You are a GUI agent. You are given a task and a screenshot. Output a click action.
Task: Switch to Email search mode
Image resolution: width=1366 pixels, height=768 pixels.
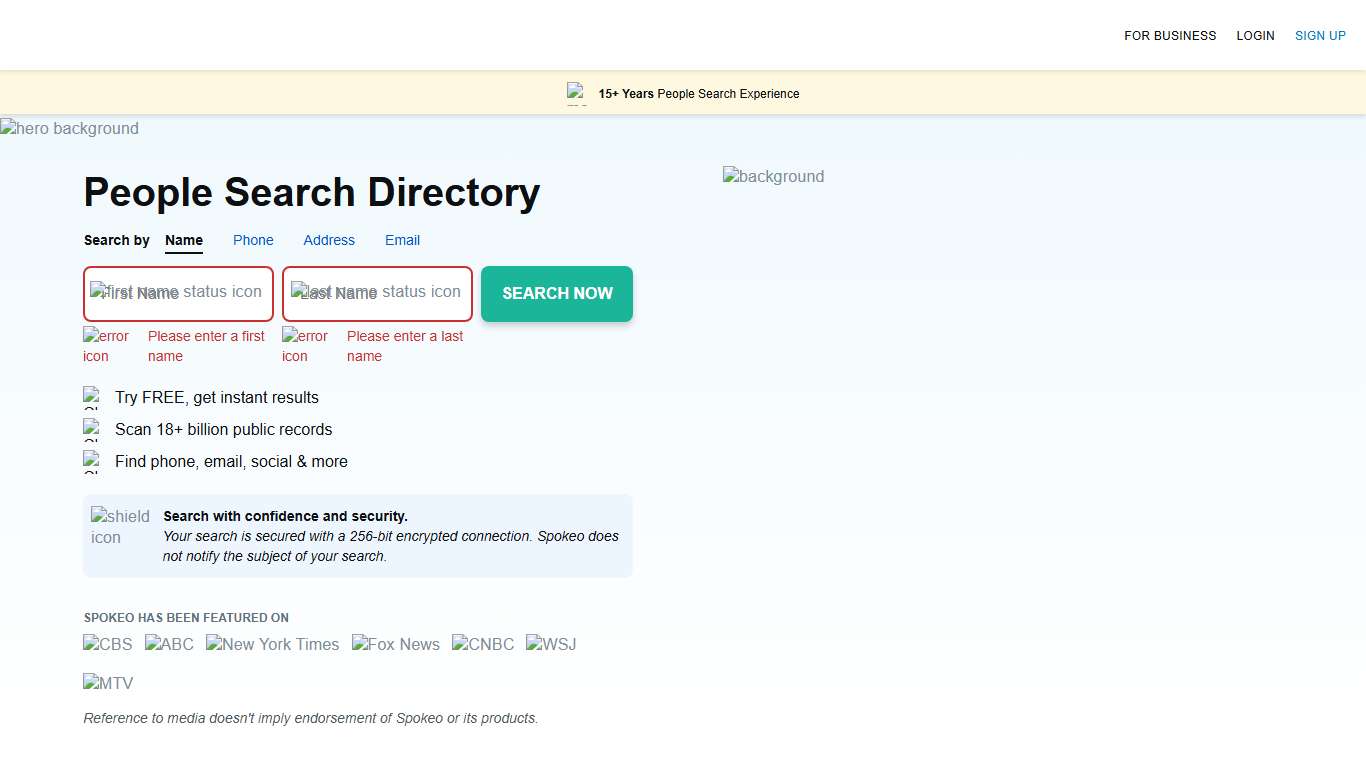pos(402,240)
